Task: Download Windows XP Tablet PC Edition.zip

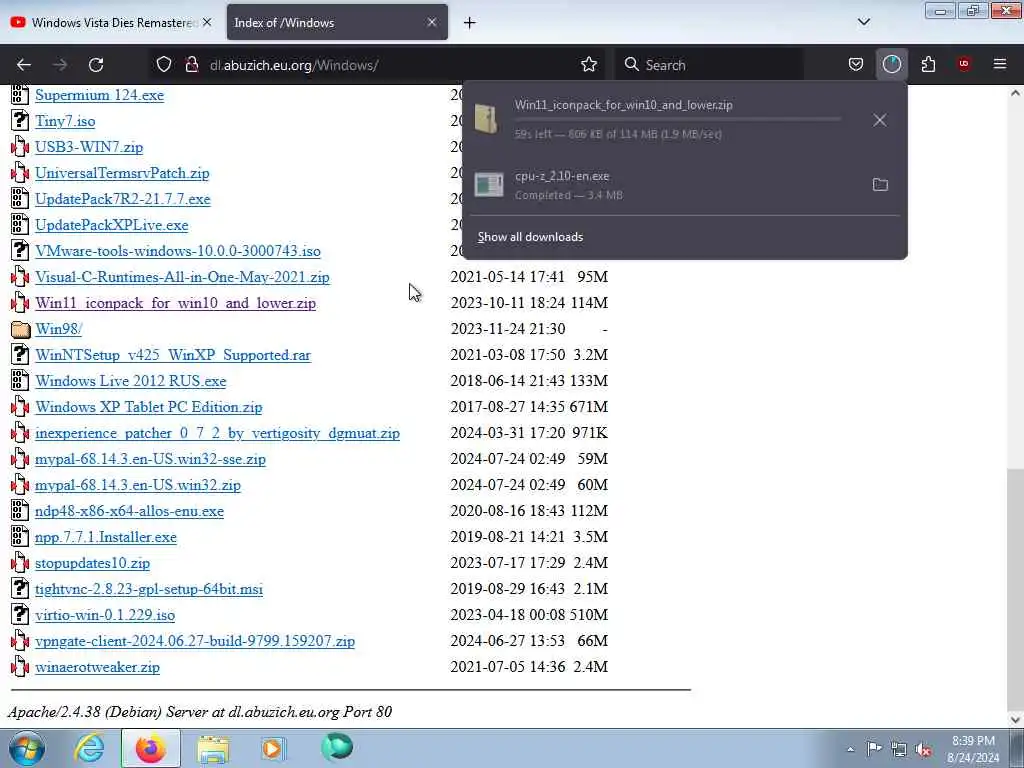Action: 149,407
